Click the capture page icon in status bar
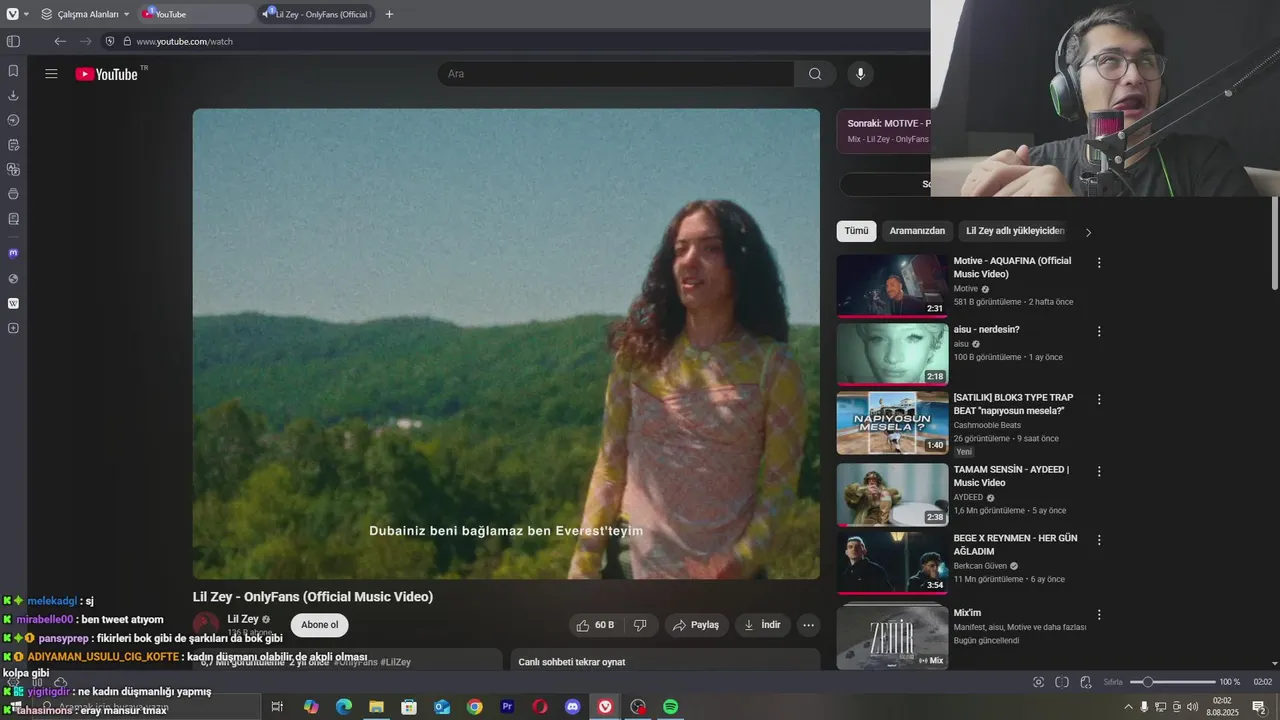Viewport: 1280px width, 720px height. [1038, 682]
